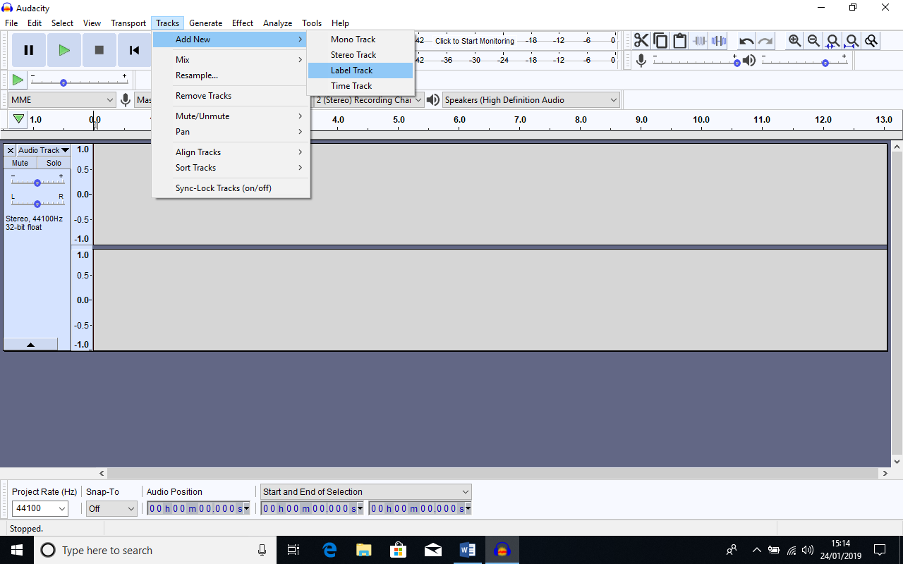
Task: Click Audio Position time field
Action: click(198, 508)
